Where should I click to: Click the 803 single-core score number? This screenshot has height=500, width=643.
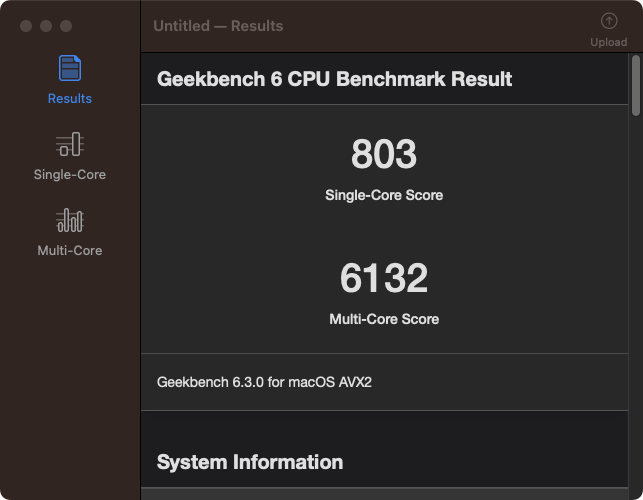[x=384, y=154]
